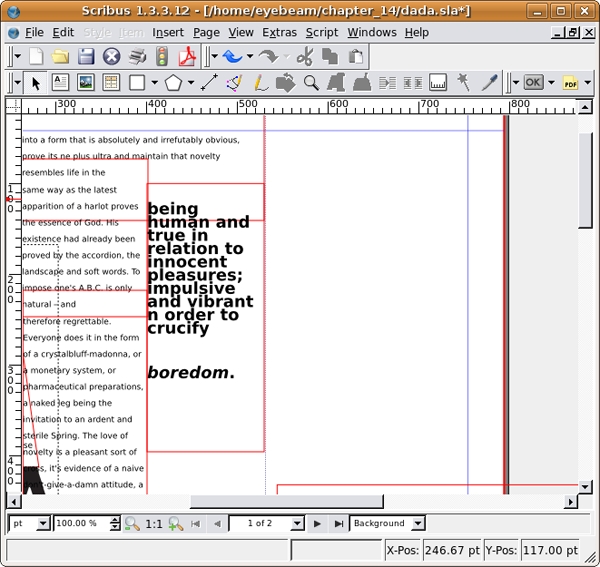Open the Script menu
The height and width of the screenshot is (567, 600).
tap(321, 32)
